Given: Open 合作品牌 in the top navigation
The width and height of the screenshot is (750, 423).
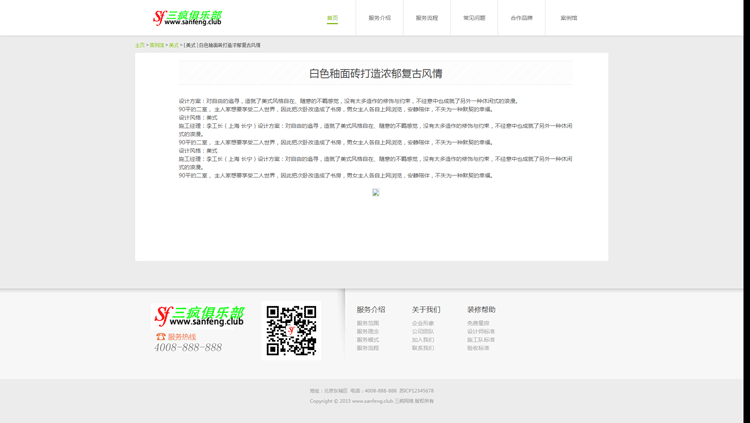Looking at the screenshot, I should (x=521, y=18).
